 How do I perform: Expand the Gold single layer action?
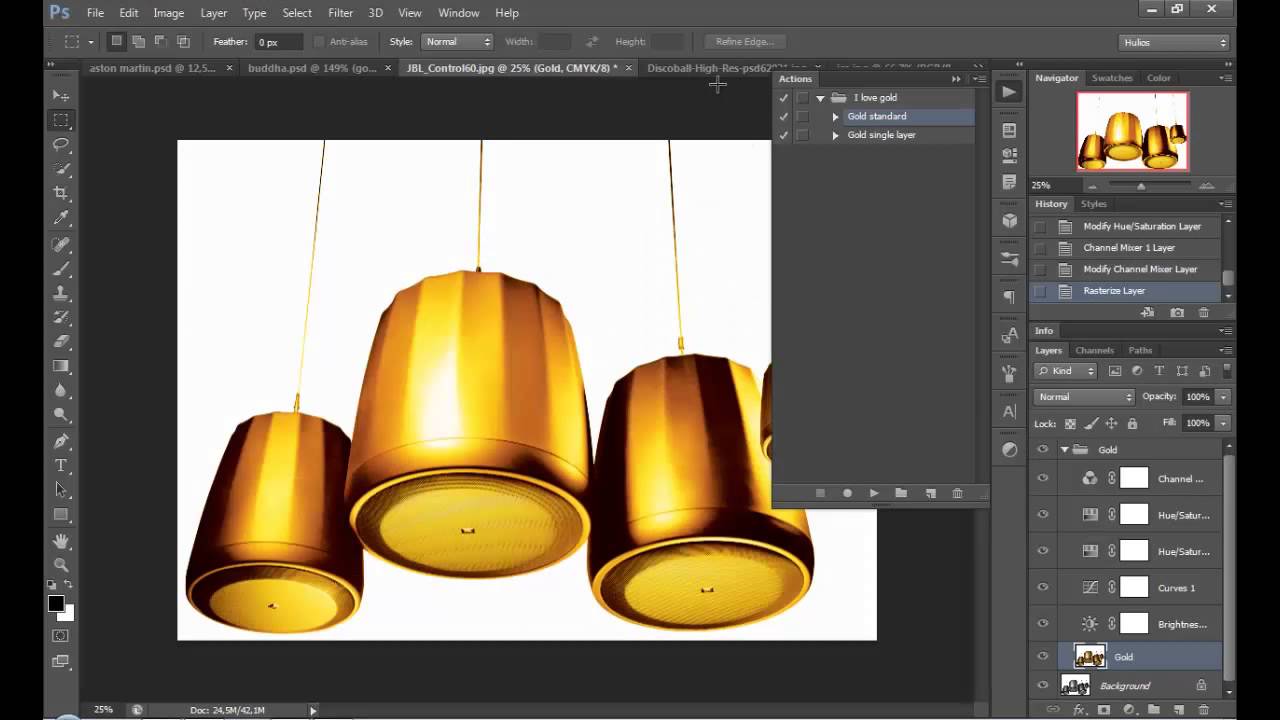835,135
